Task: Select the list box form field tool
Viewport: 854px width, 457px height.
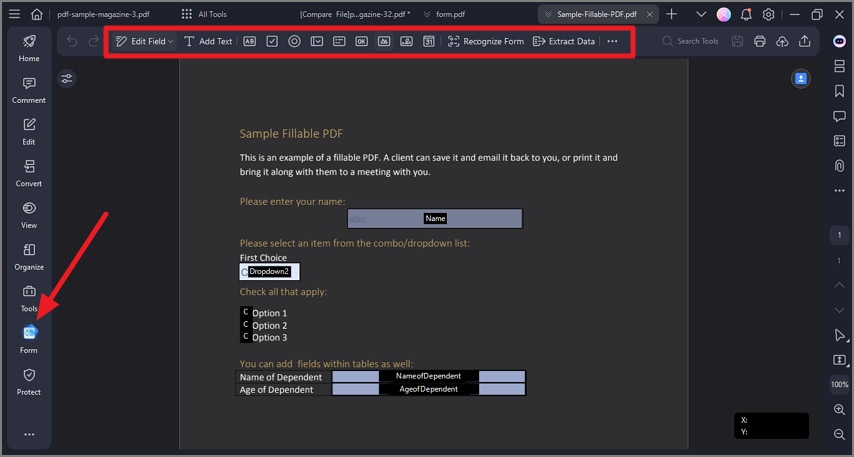Action: pos(339,41)
